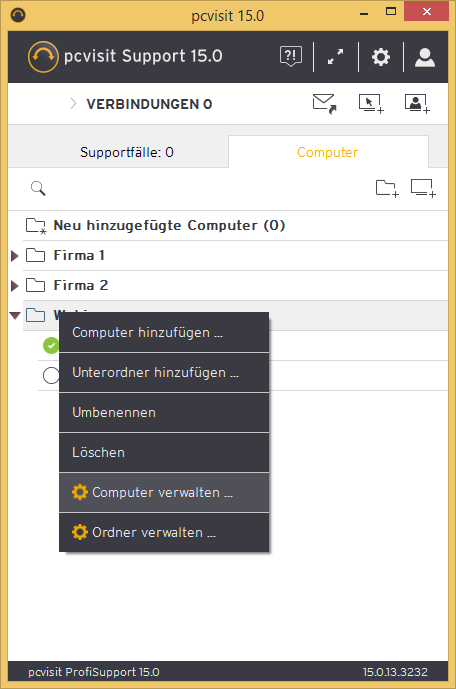Click the empty circle status indicator

[x=51, y=375]
